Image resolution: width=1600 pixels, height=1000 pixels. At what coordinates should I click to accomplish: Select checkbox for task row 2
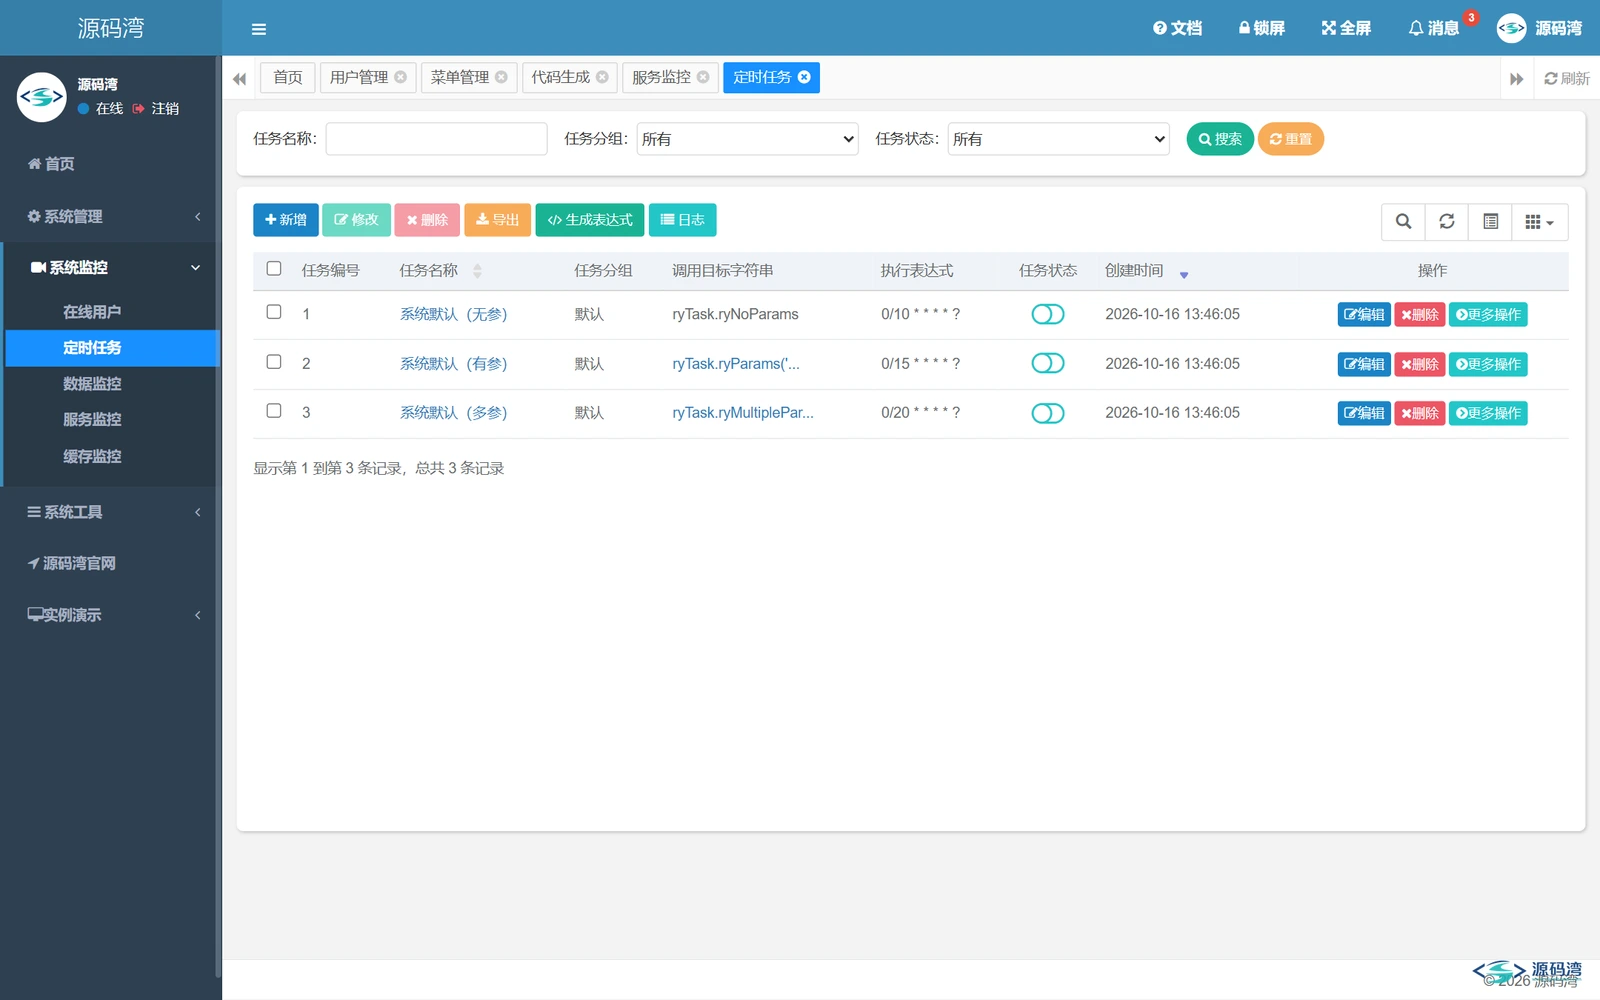[x=274, y=362]
